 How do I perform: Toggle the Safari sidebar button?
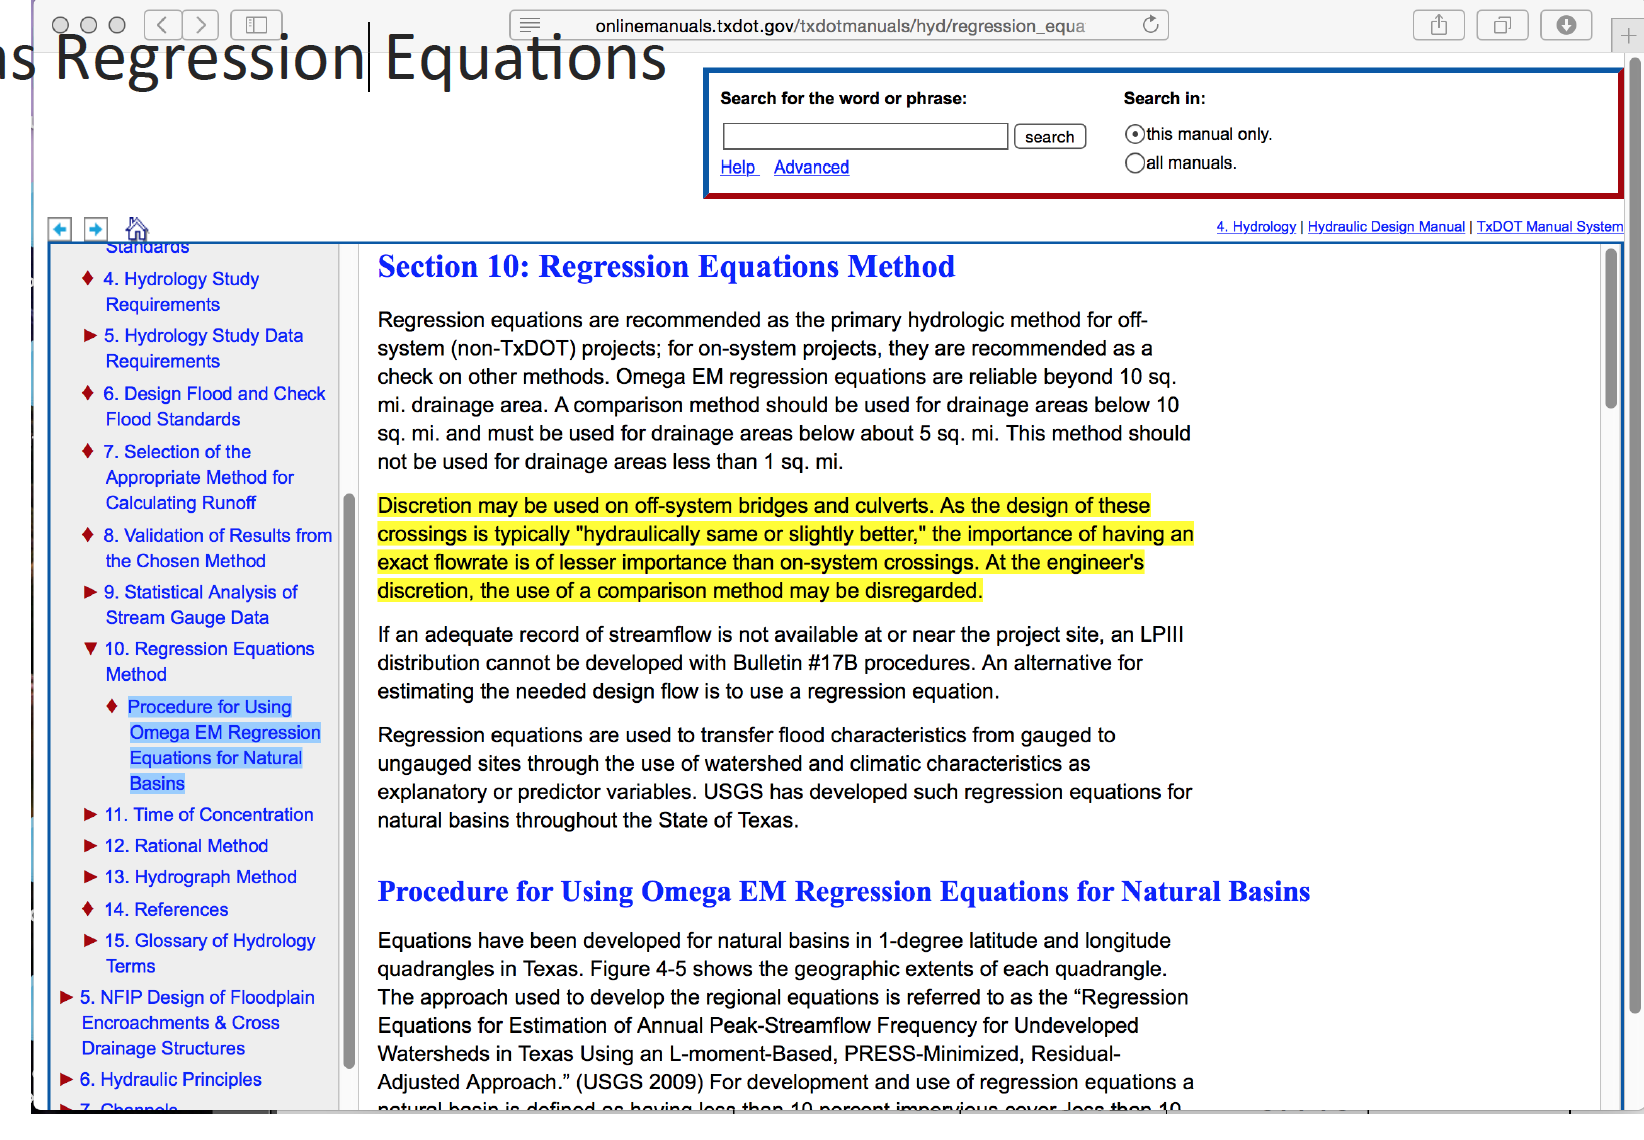[256, 25]
